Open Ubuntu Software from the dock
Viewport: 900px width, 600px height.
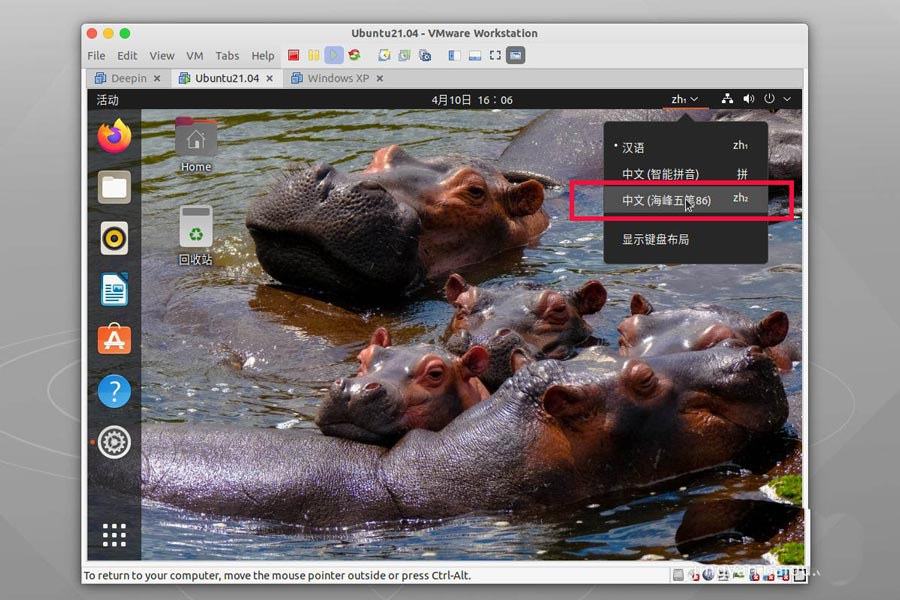(113, 340)
